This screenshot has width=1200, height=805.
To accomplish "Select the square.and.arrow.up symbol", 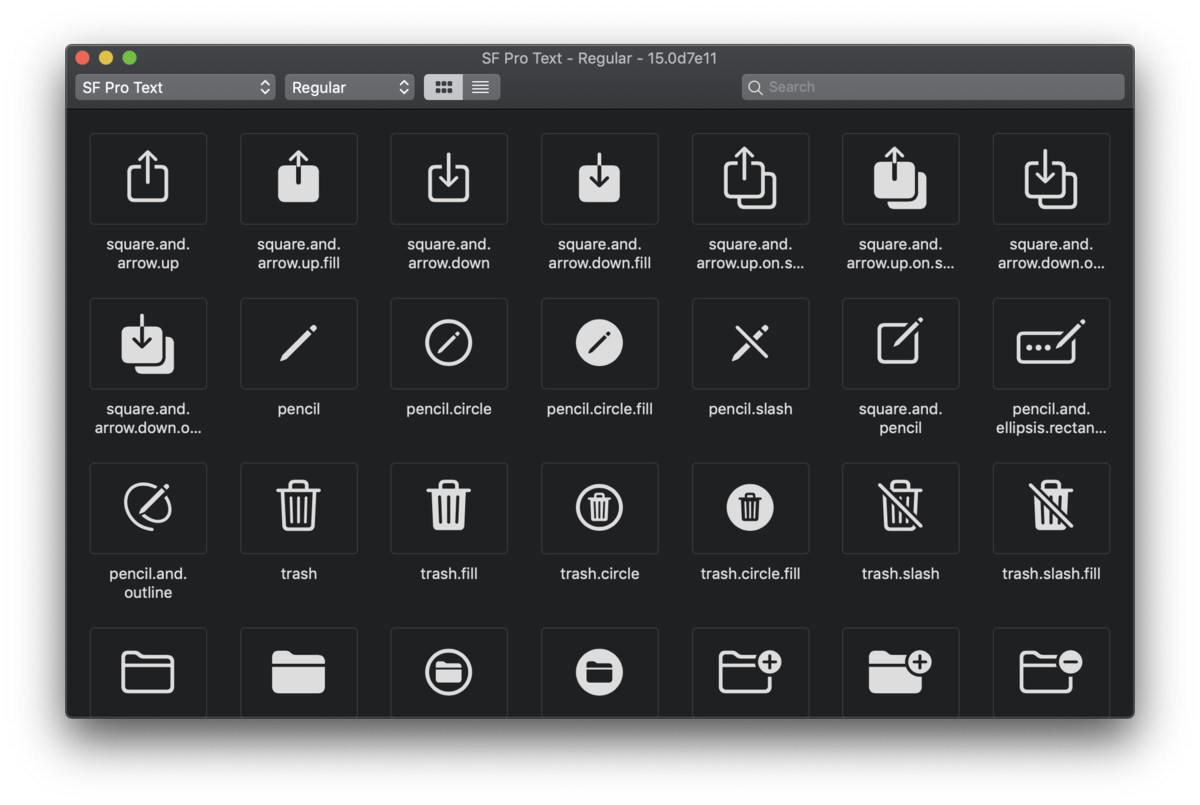I will [148, 178].
